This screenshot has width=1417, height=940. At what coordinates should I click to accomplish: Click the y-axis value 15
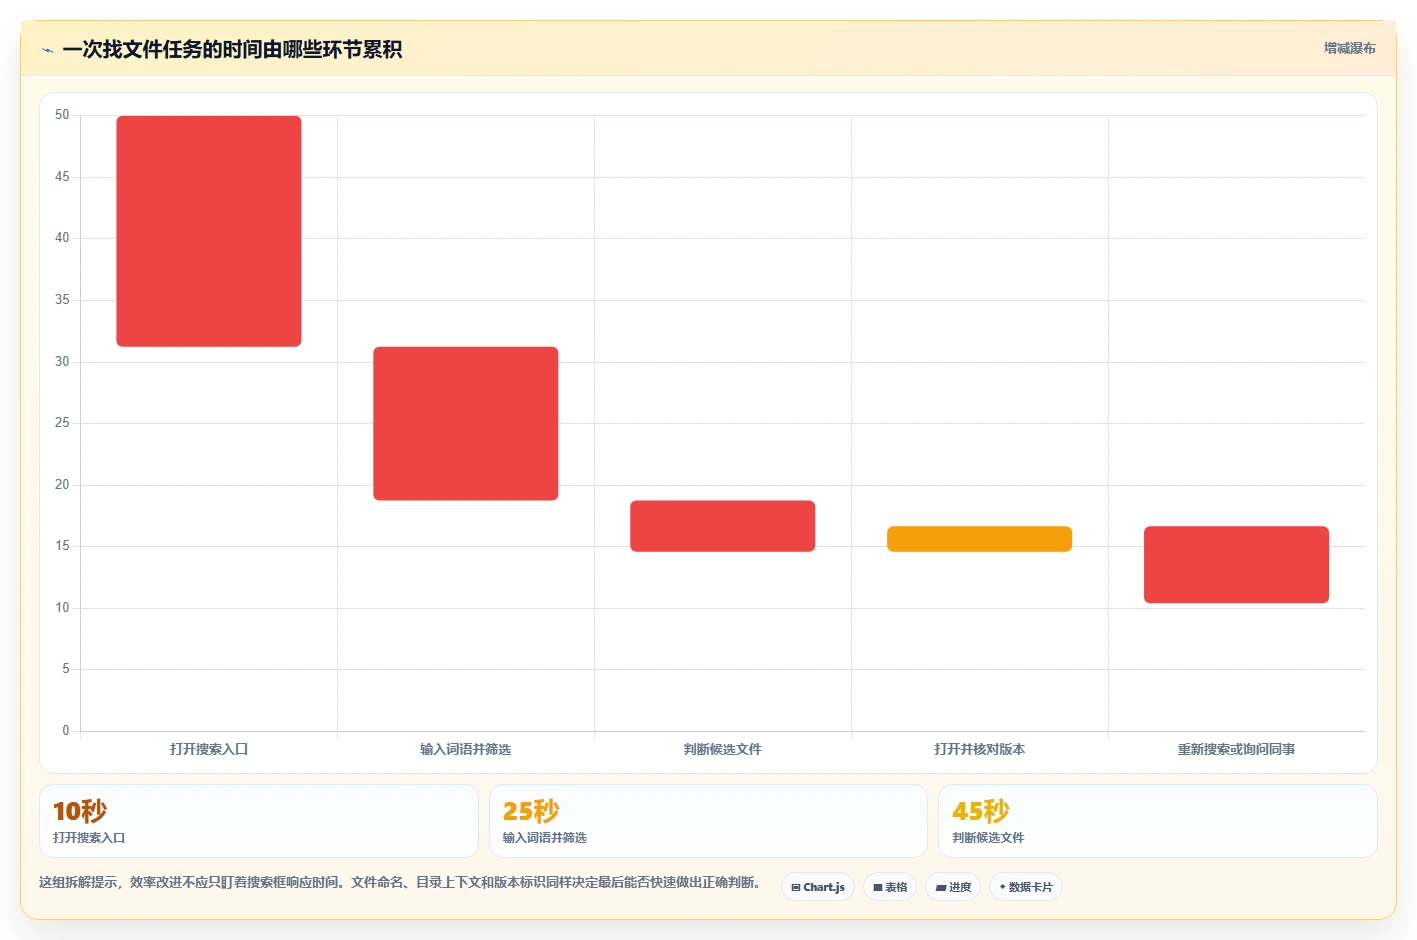coord(62,546)
